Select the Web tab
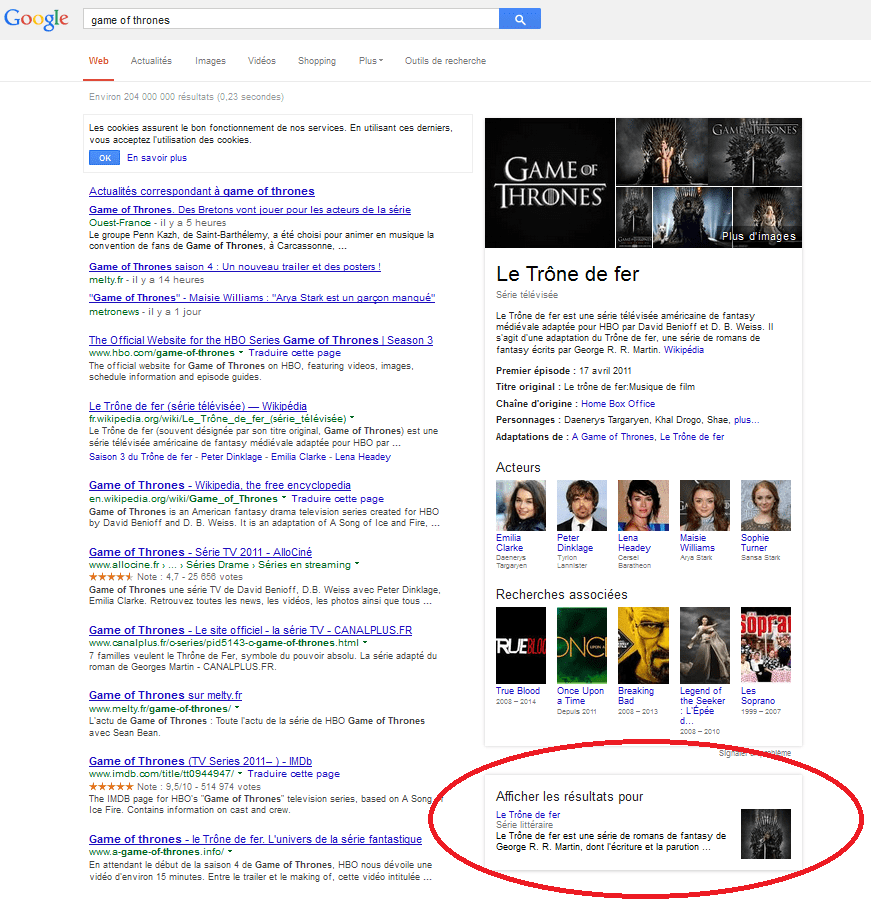The height and width of the screenshot is (899, 871). 99,61
